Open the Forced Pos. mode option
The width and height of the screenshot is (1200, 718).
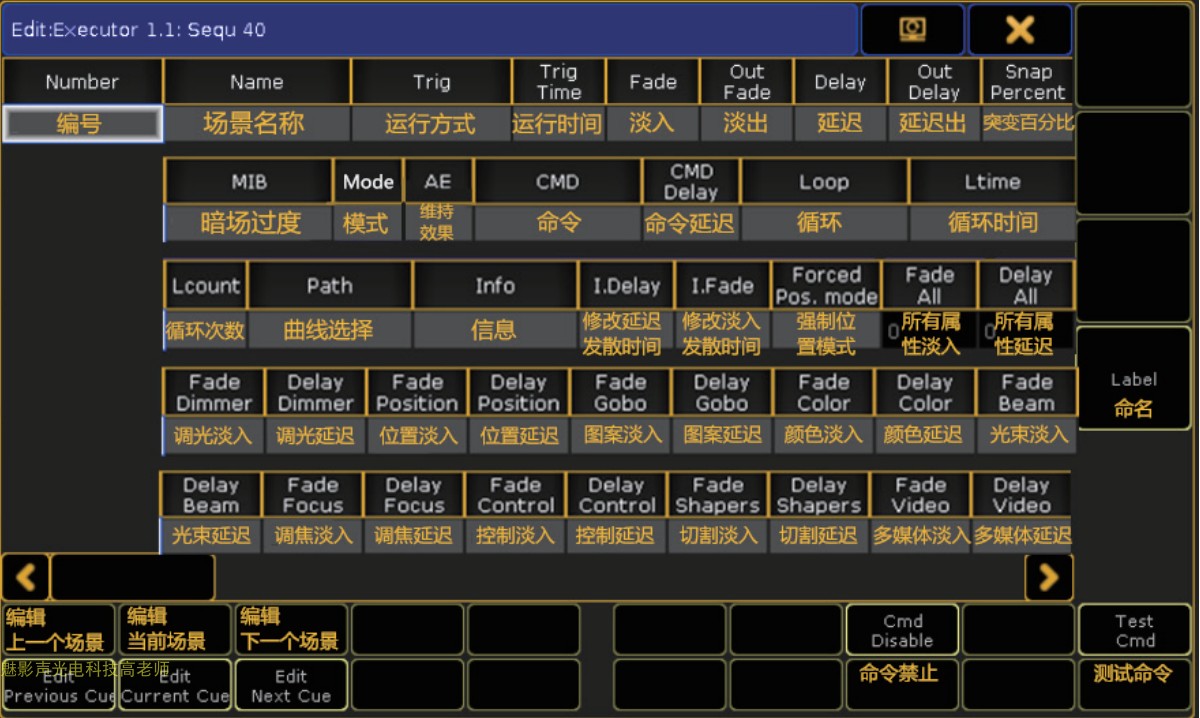826,286
